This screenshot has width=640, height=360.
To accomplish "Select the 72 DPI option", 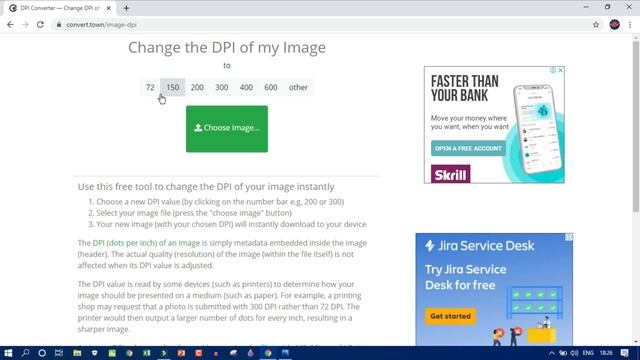I will 150,87.
